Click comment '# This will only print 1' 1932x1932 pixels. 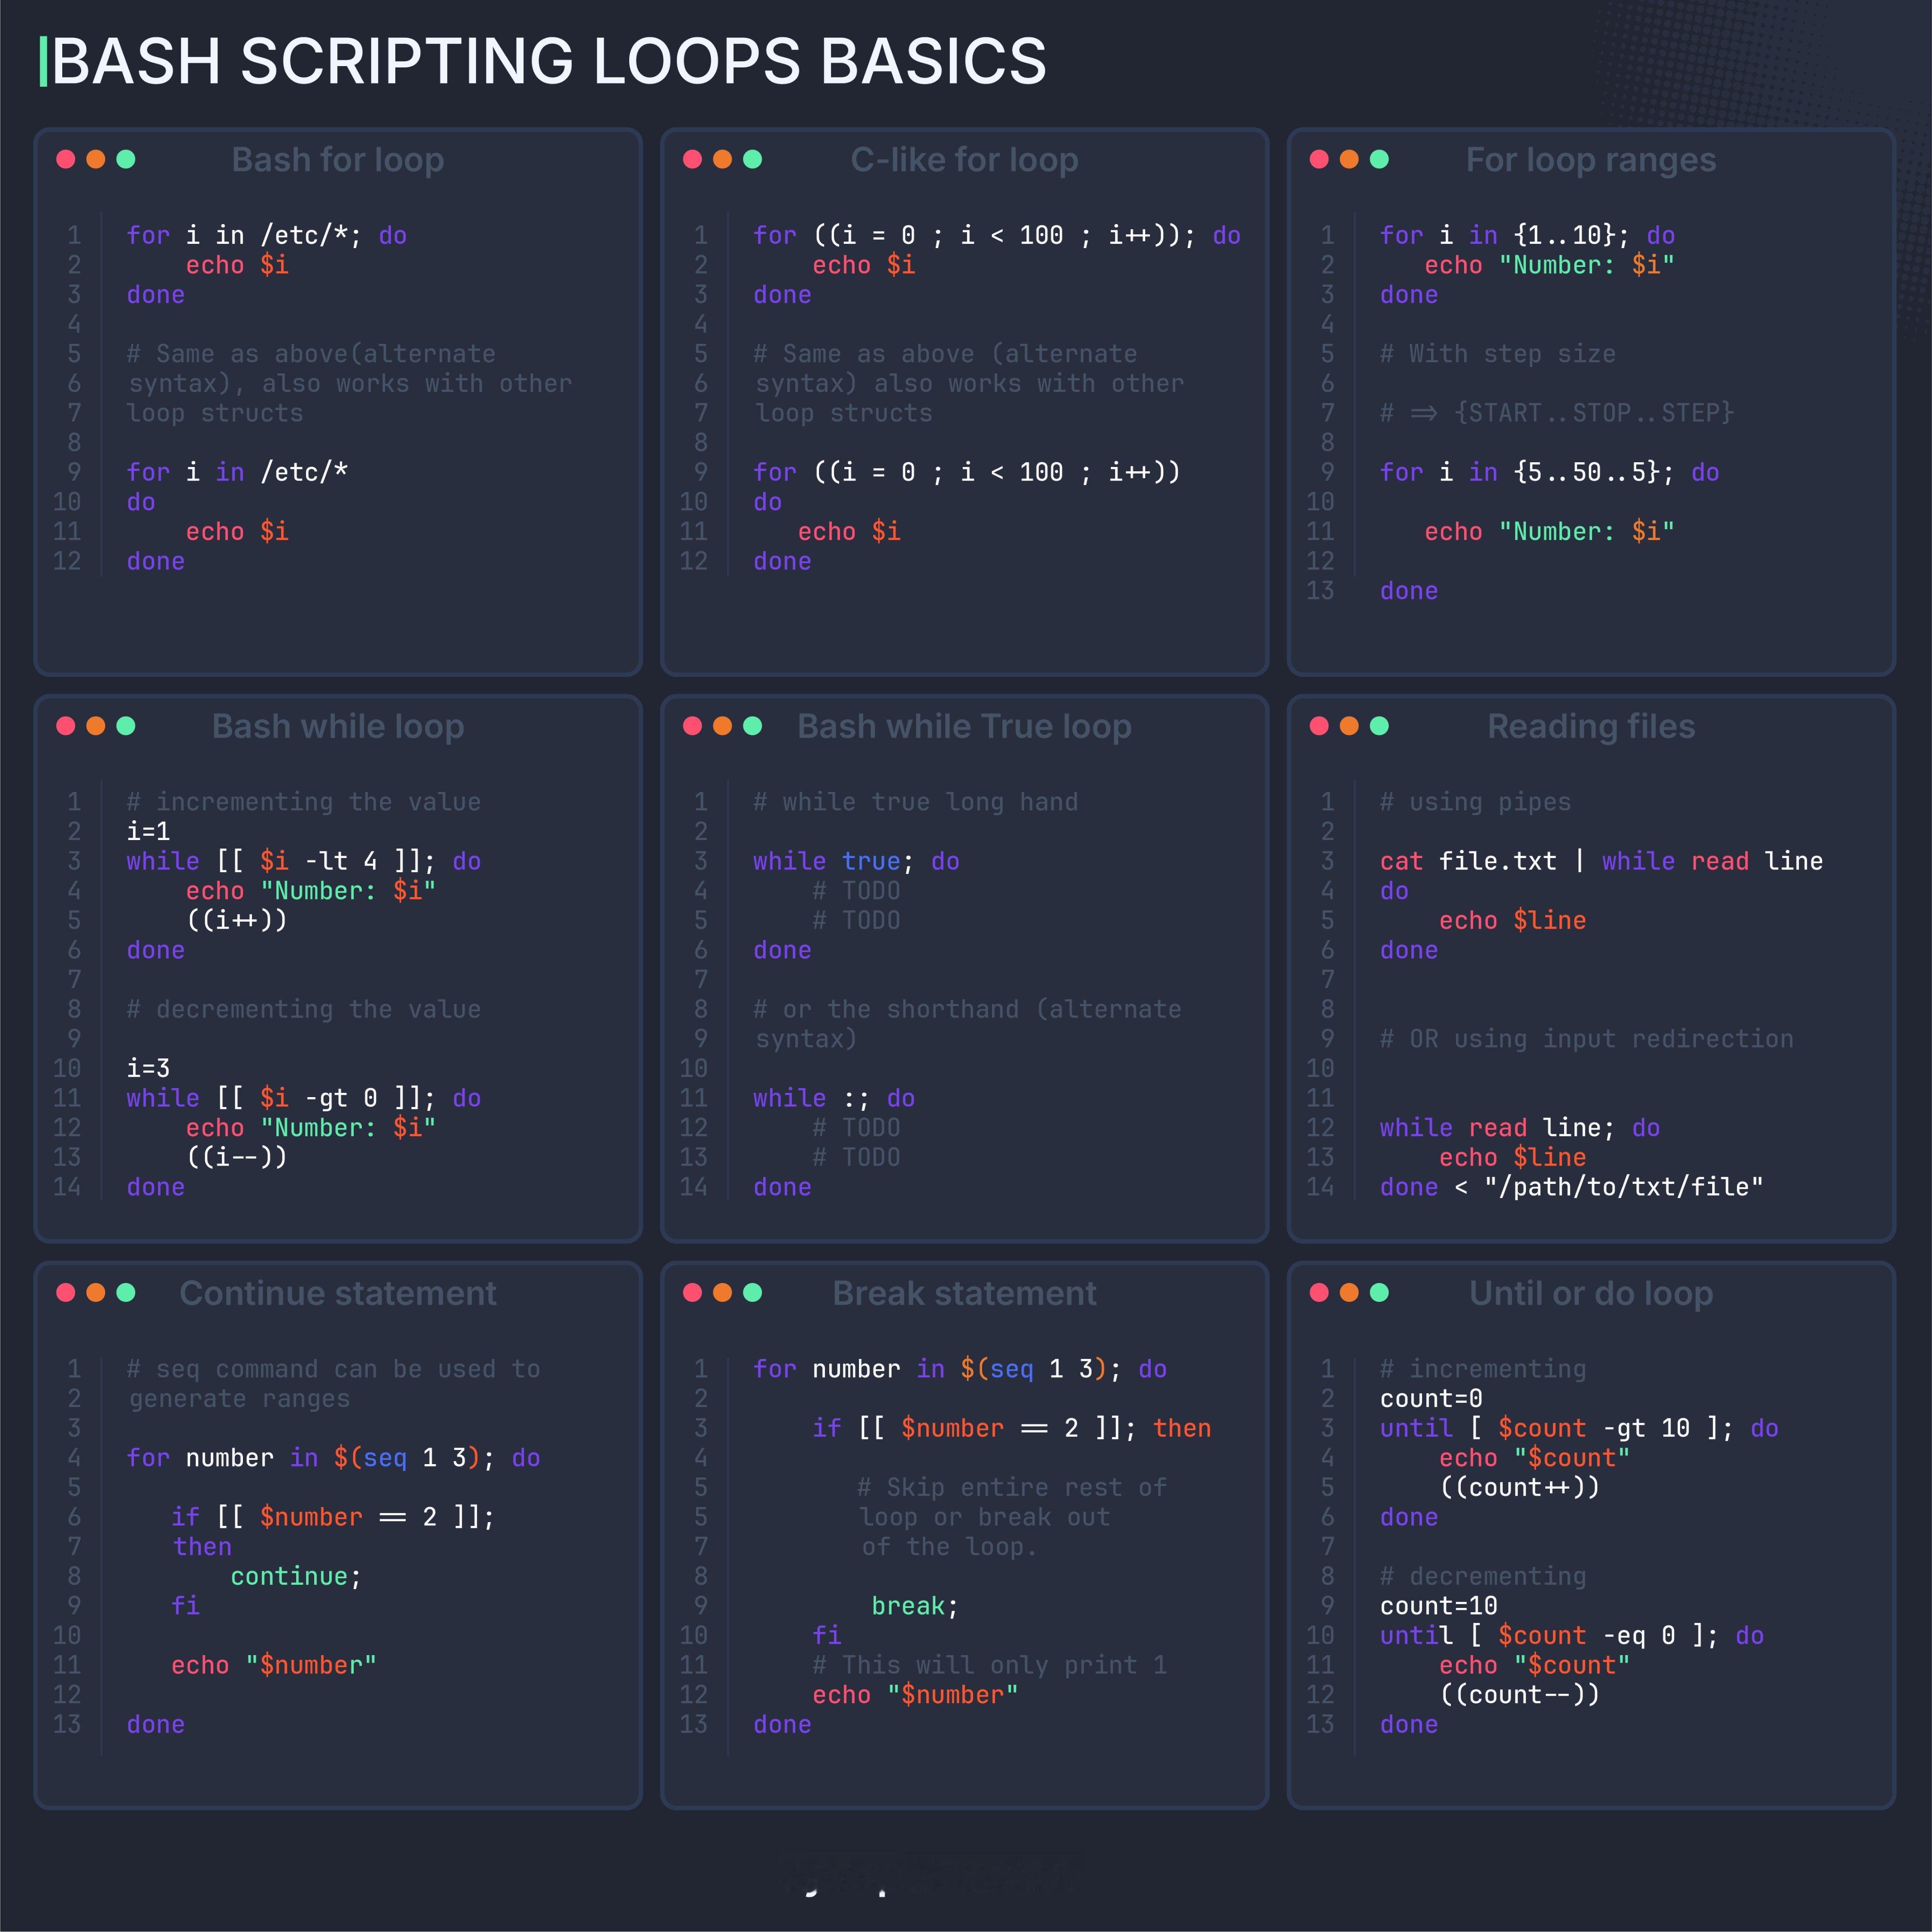[990, 1665]
